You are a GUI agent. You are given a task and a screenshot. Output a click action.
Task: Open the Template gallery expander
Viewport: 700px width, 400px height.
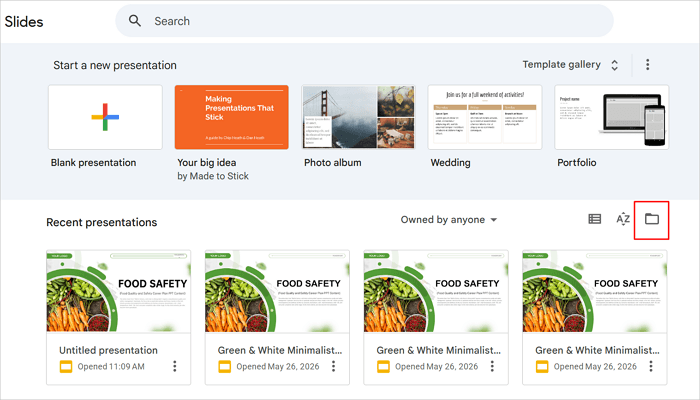pyautogui.click(x=615, y=65)
